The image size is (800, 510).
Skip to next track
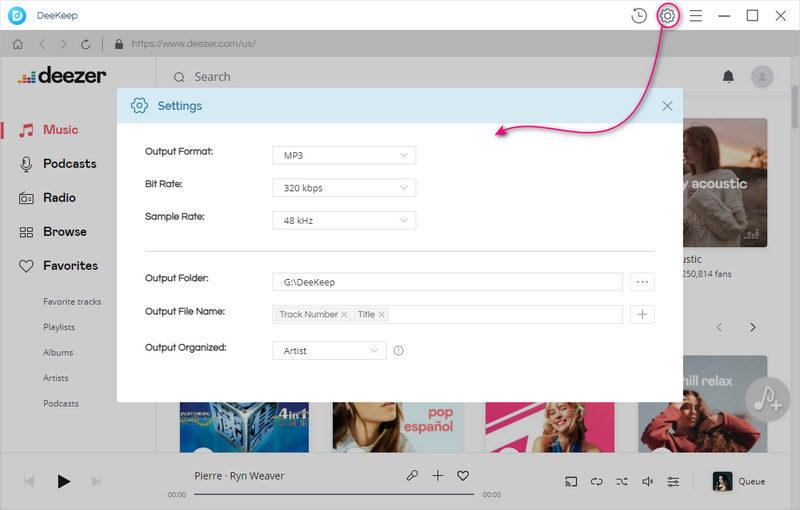coord(96,481)
